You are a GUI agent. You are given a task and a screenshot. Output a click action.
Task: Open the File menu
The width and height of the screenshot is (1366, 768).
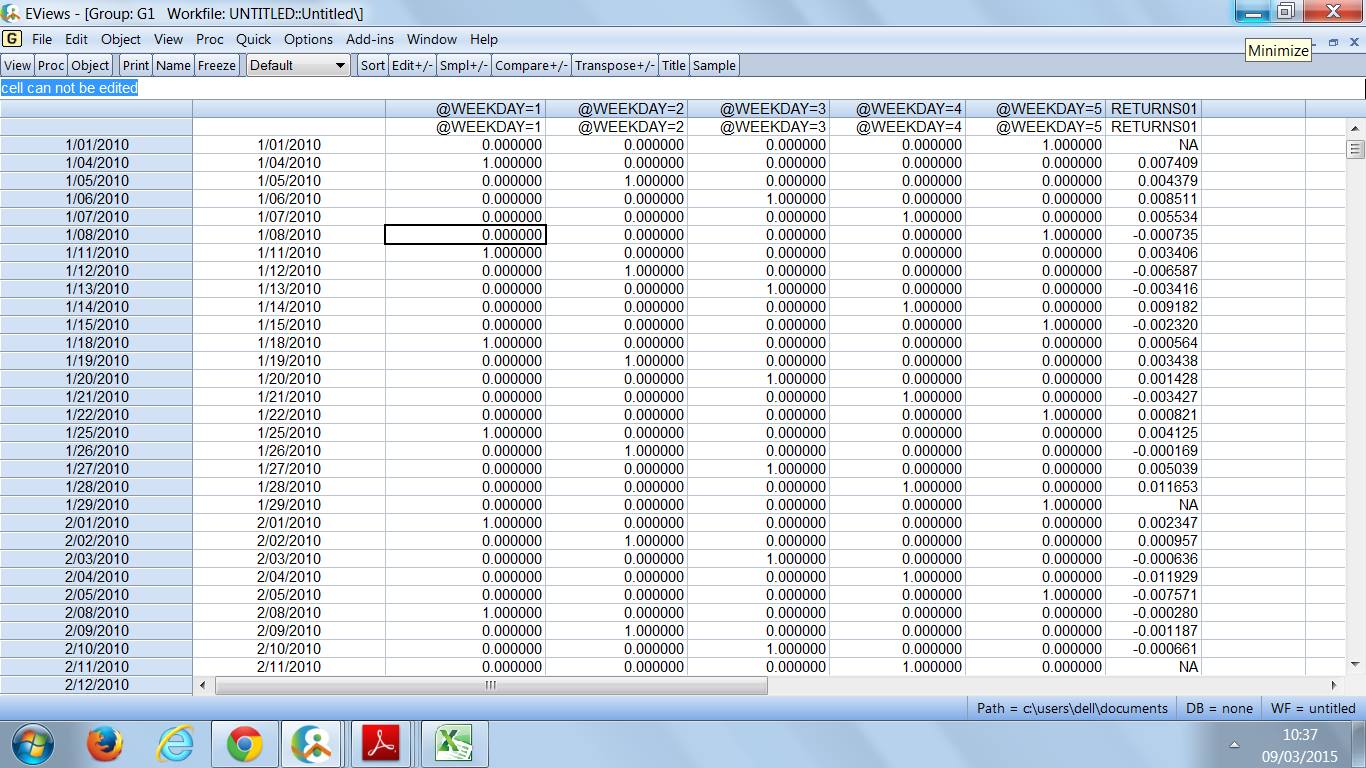point(42,39)
